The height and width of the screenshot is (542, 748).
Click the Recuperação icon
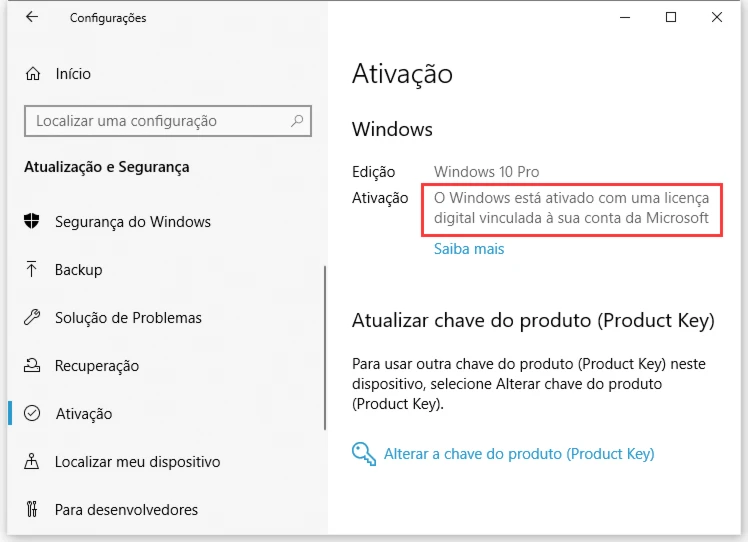(x=33, y=366)
